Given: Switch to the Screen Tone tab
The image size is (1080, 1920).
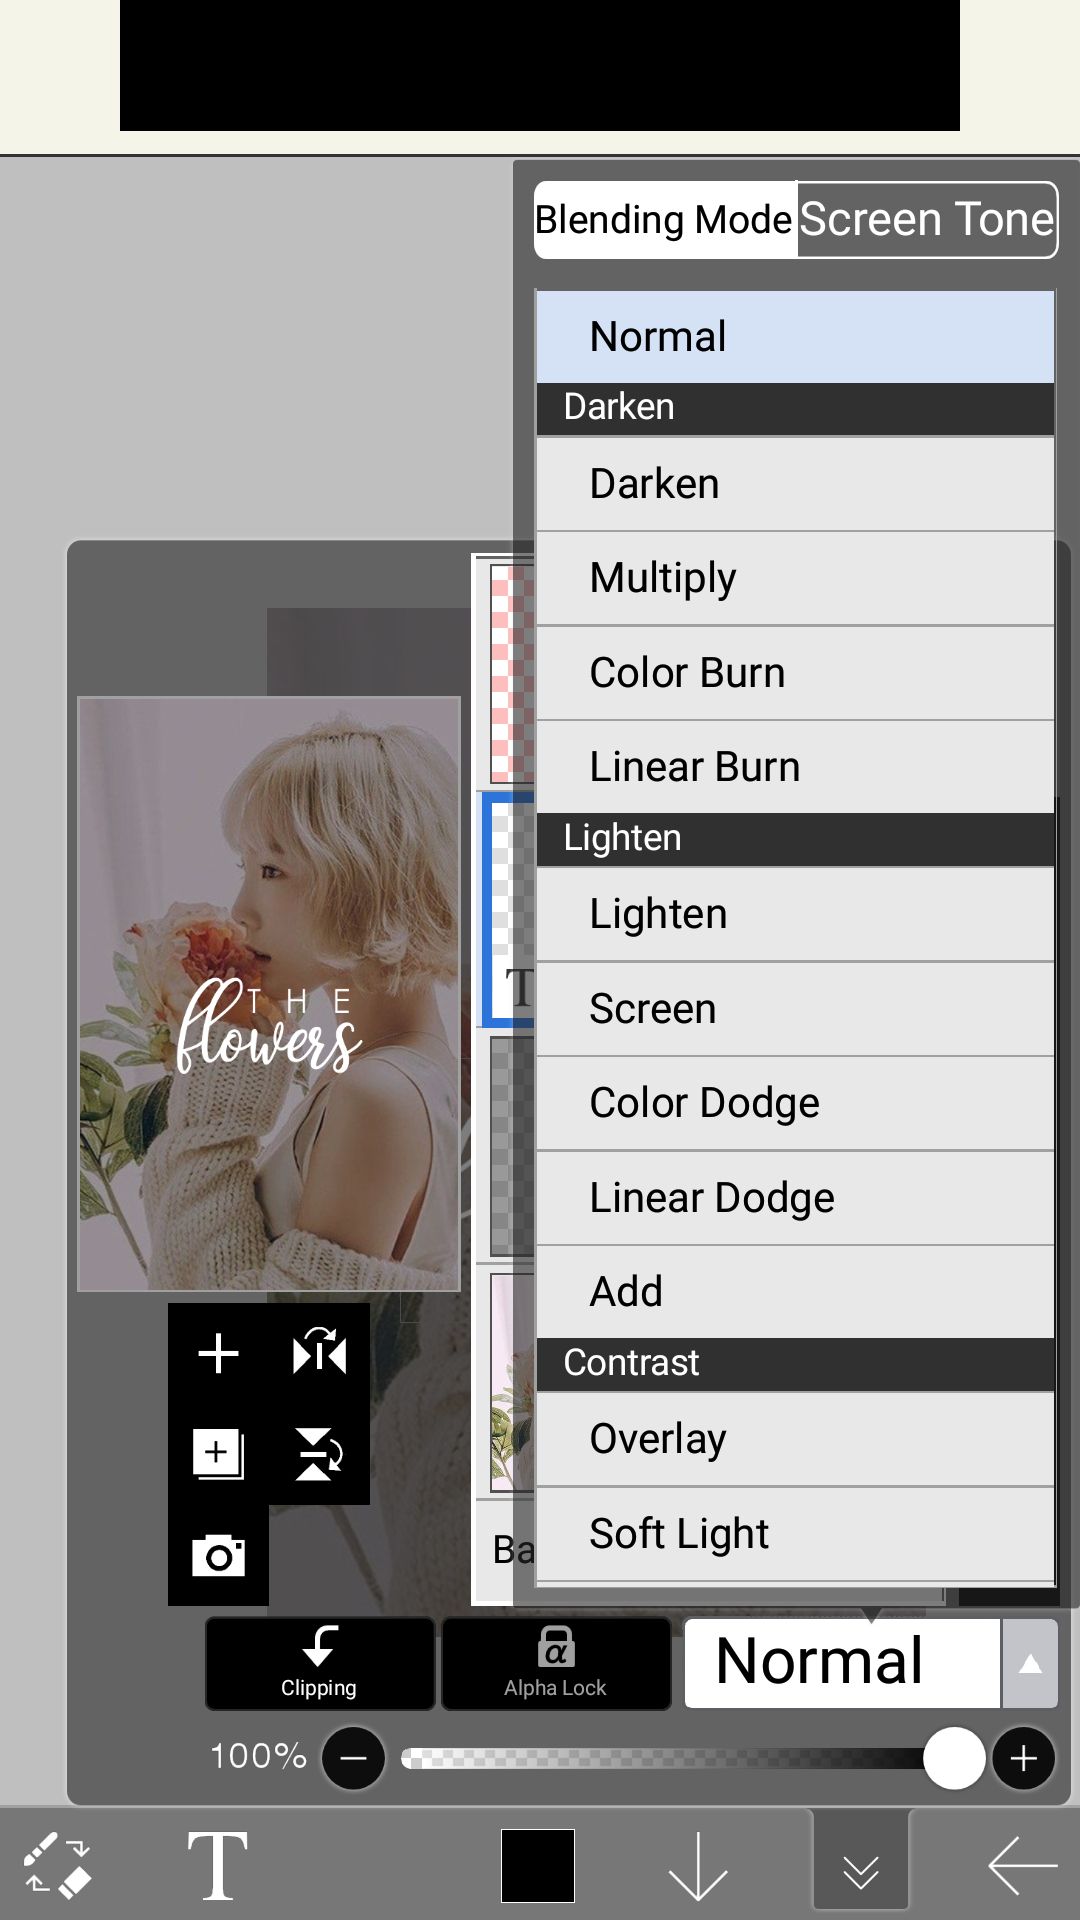Looking at the screenshot, I should point(927,220).
